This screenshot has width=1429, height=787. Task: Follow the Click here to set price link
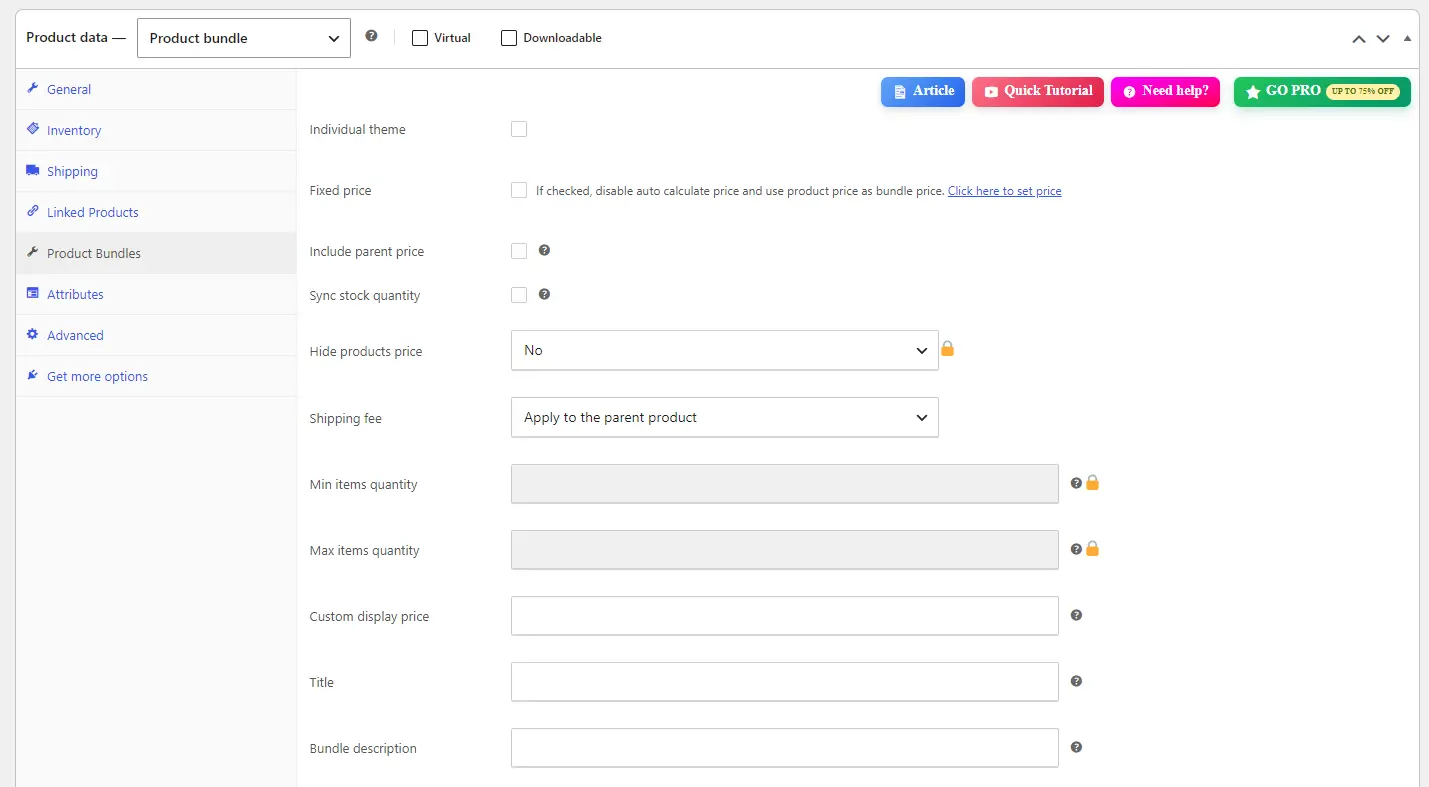(1005, 191)
